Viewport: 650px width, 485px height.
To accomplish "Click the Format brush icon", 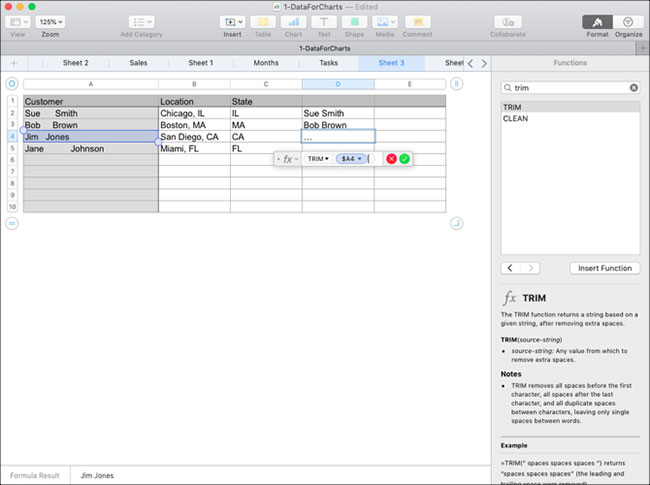I will [597, 21].
